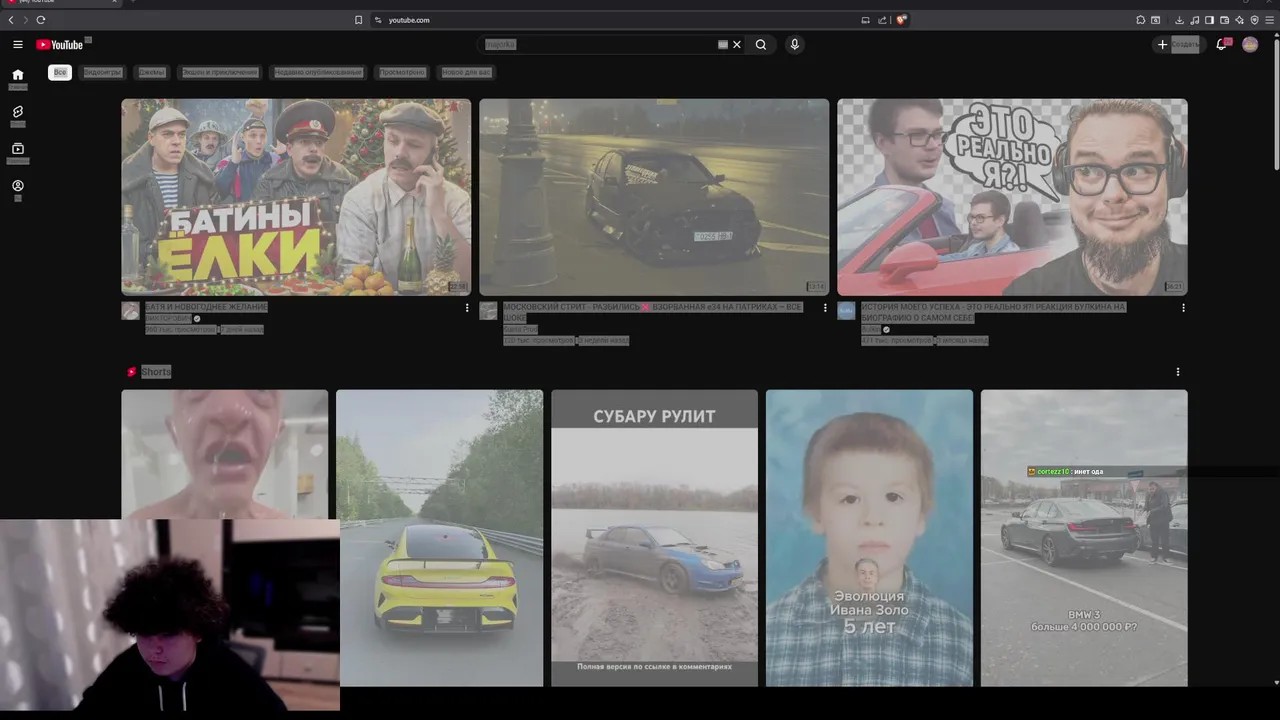
Task: Open the old man face Short
Action: pyautogui.click(x=224, y=454)
